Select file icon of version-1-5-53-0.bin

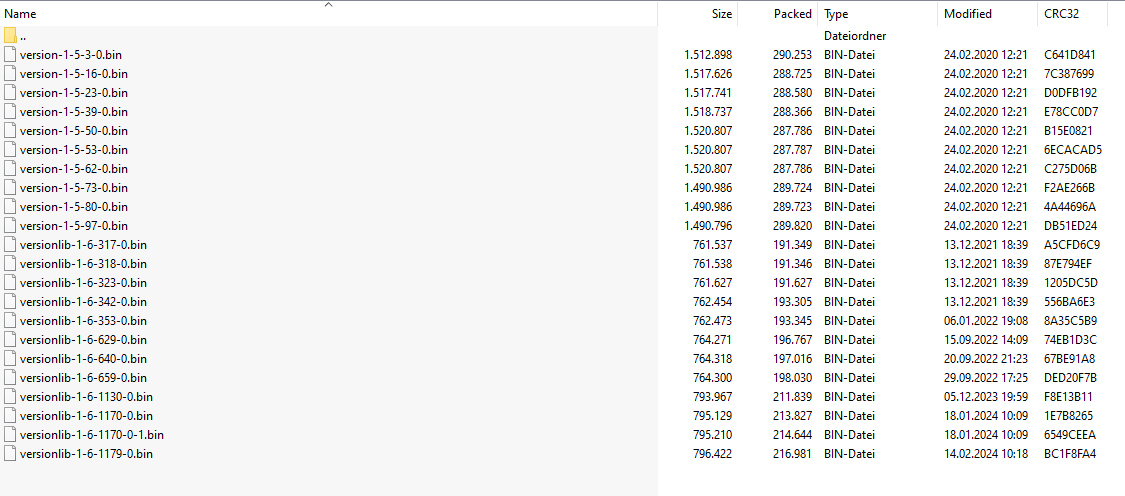click(x=9, y=149)
